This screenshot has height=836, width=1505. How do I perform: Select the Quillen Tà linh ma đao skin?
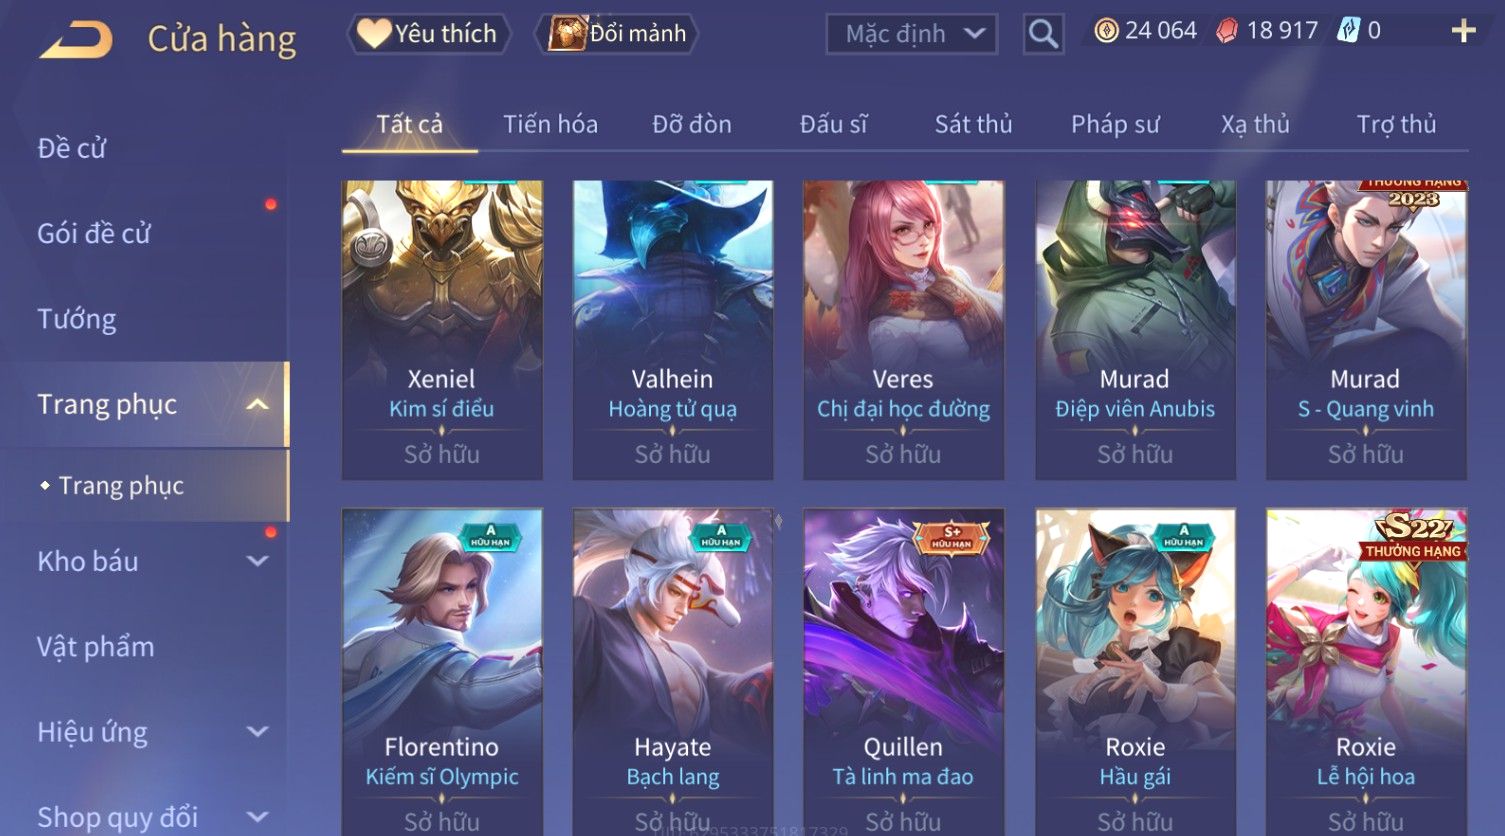(x=903, y=672)
